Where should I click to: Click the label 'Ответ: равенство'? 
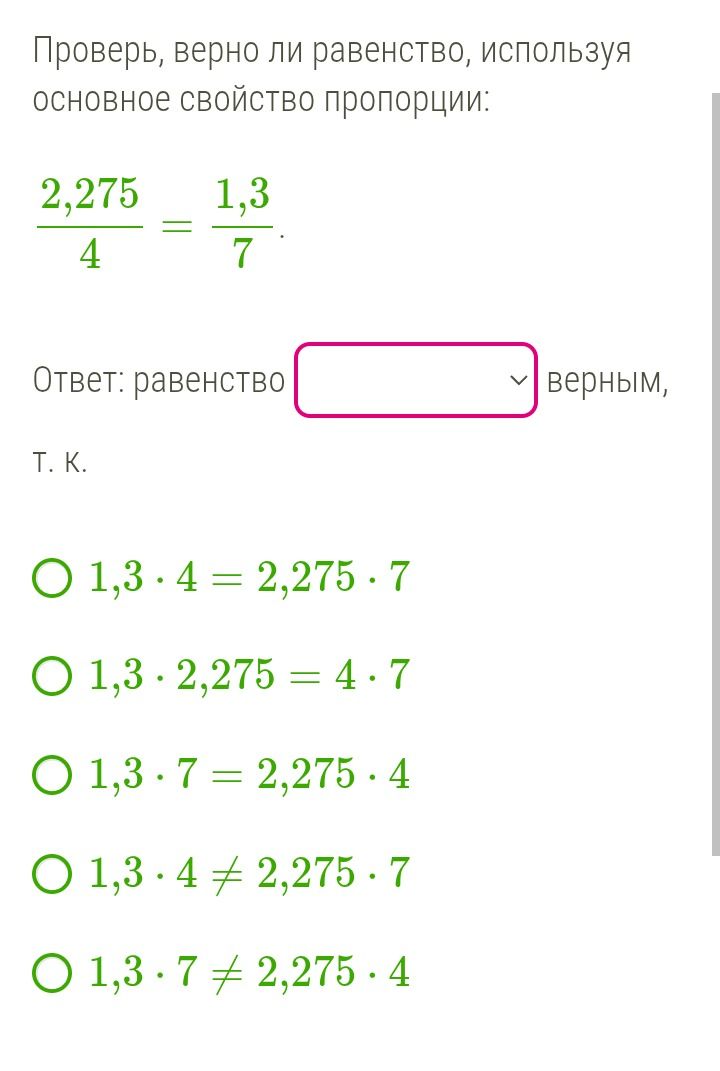pos(158,380)
